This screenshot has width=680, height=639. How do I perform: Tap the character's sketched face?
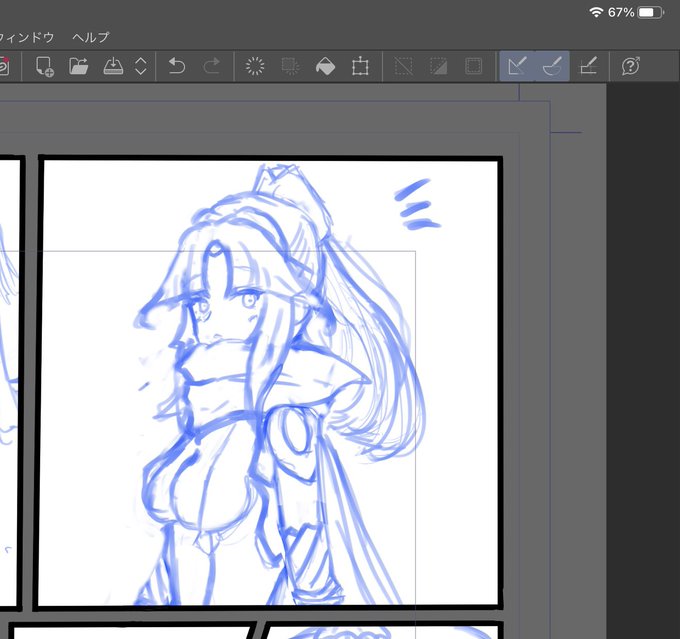[226, 308]
